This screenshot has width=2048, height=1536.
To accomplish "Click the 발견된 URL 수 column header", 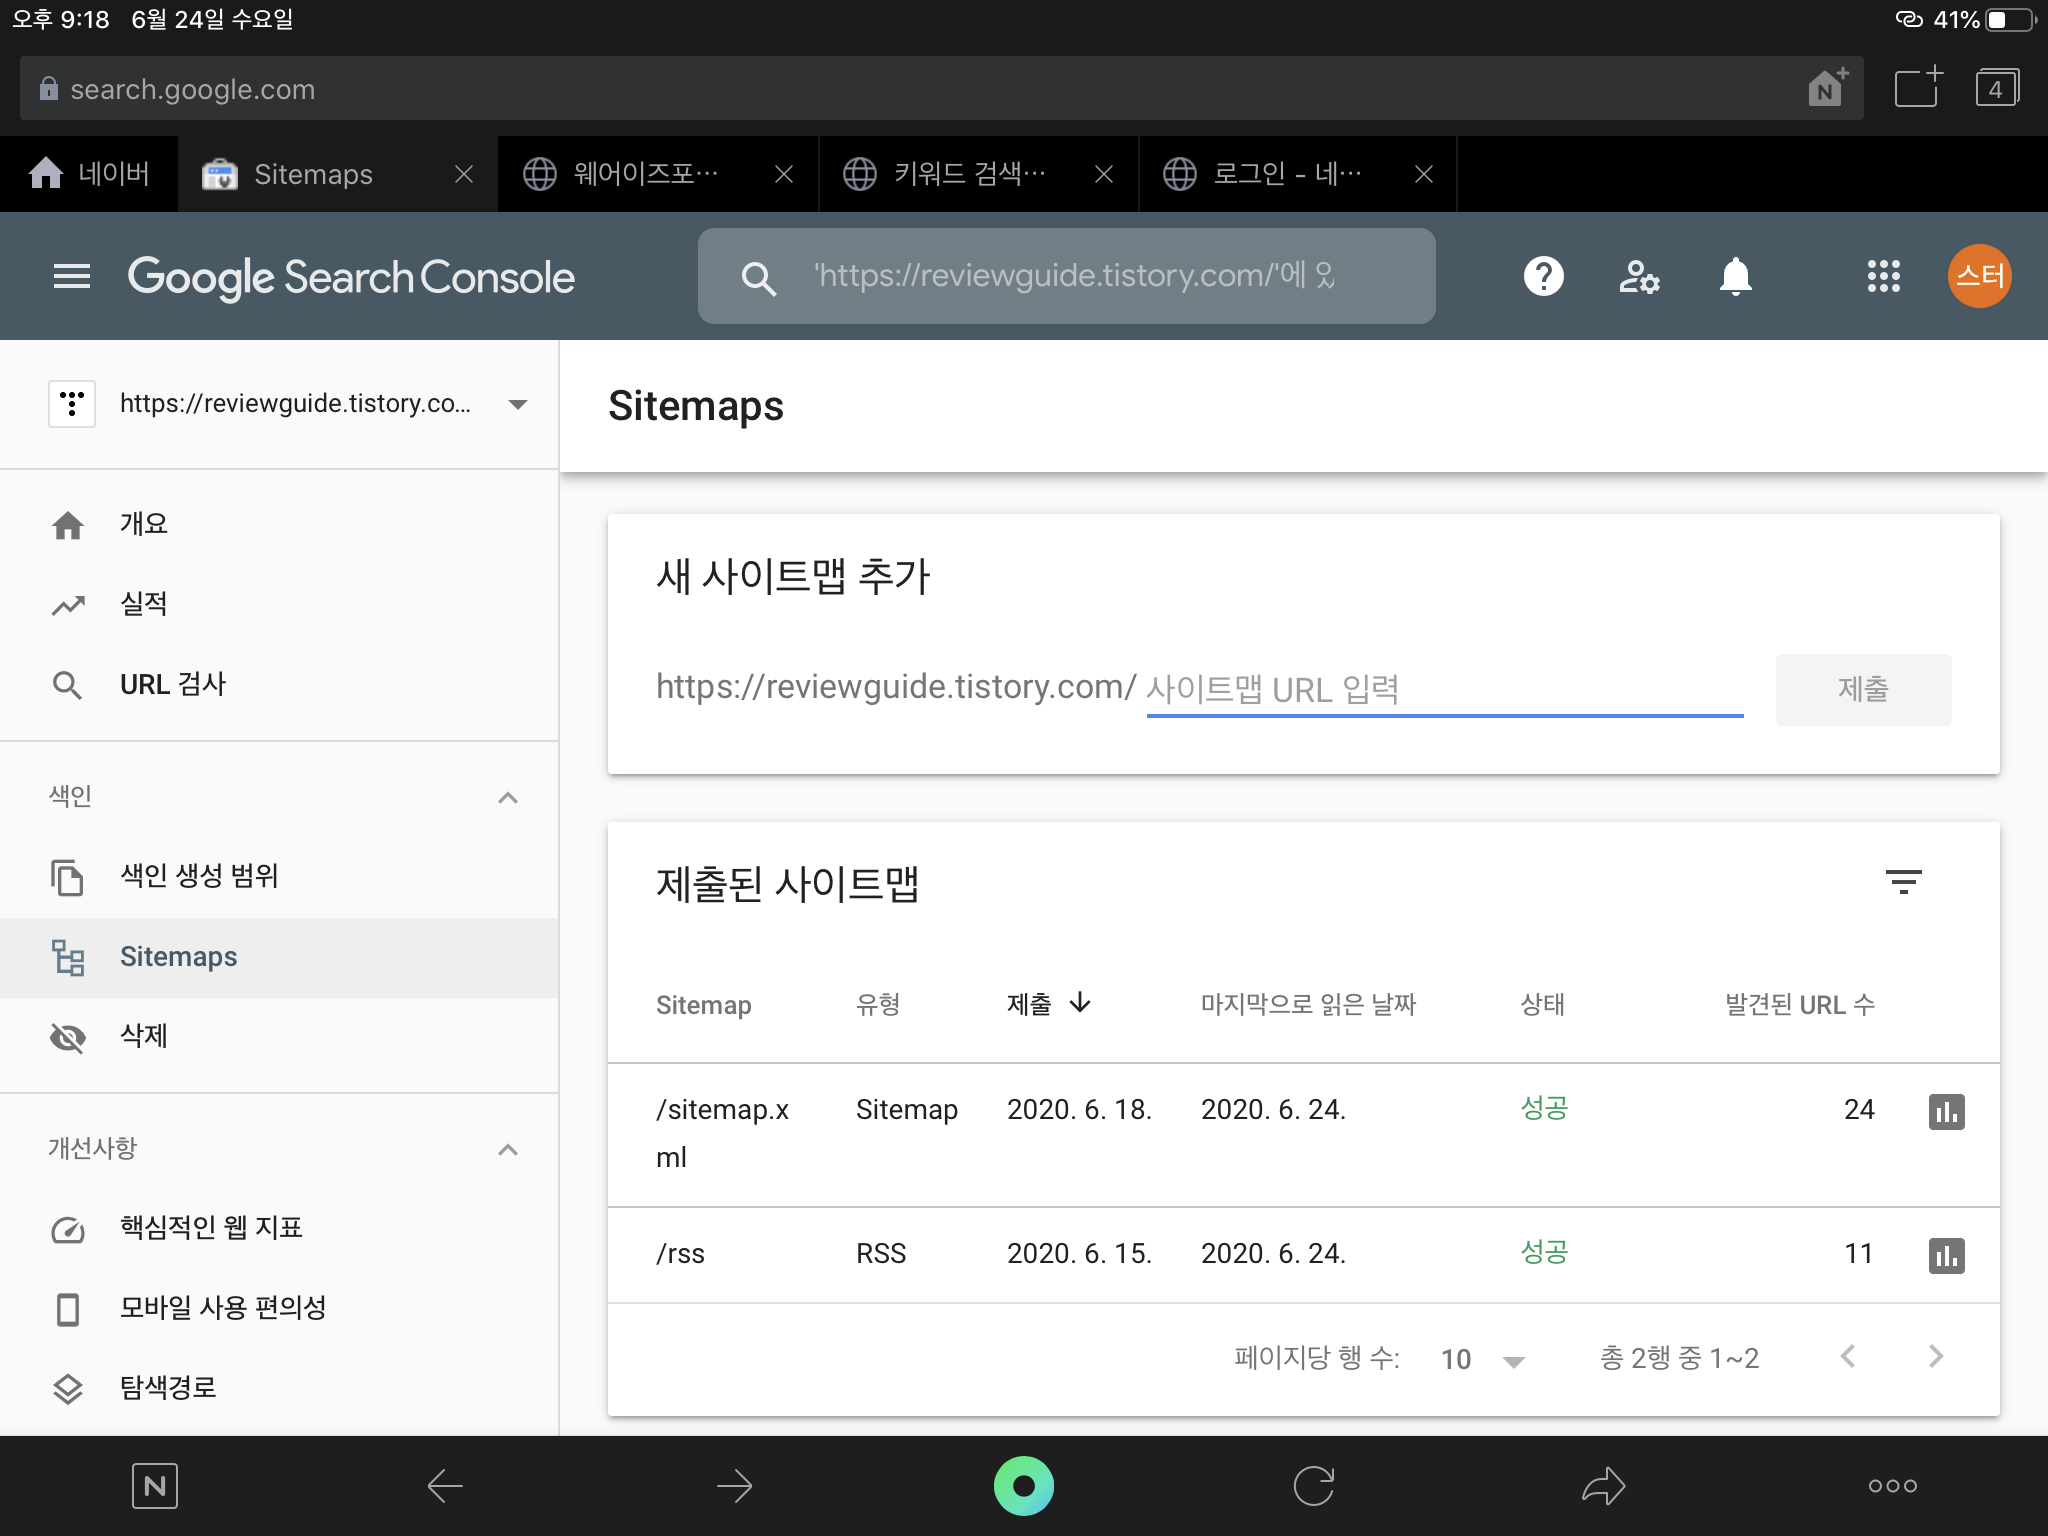I will pyautogui.click(x=1799, y=1004).
